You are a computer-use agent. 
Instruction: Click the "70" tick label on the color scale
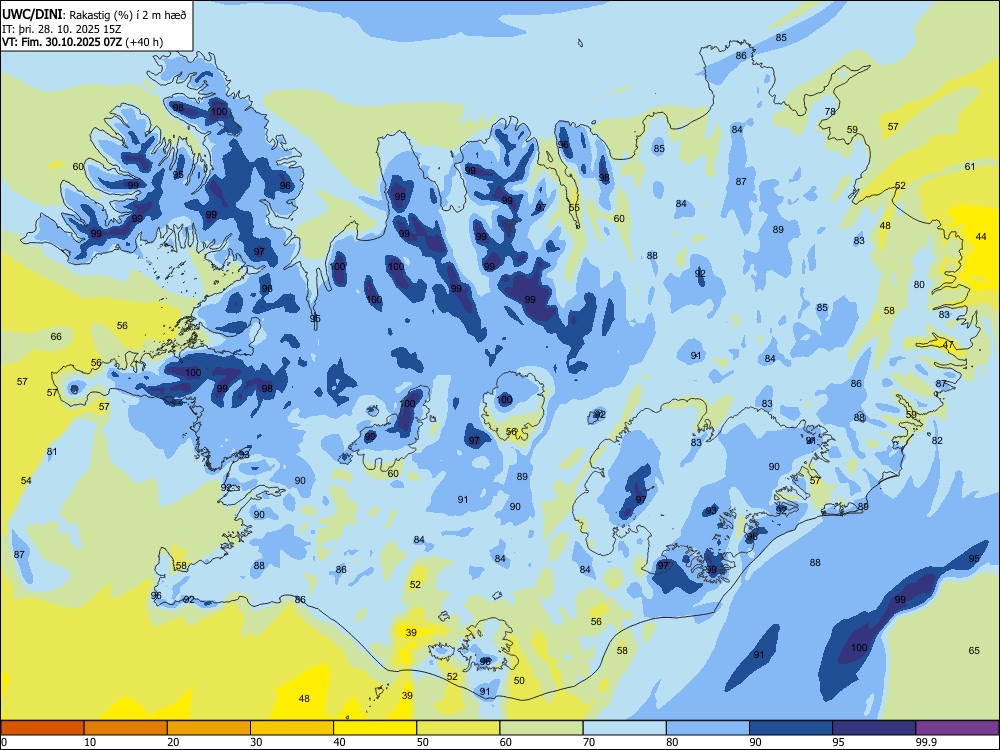589,742
